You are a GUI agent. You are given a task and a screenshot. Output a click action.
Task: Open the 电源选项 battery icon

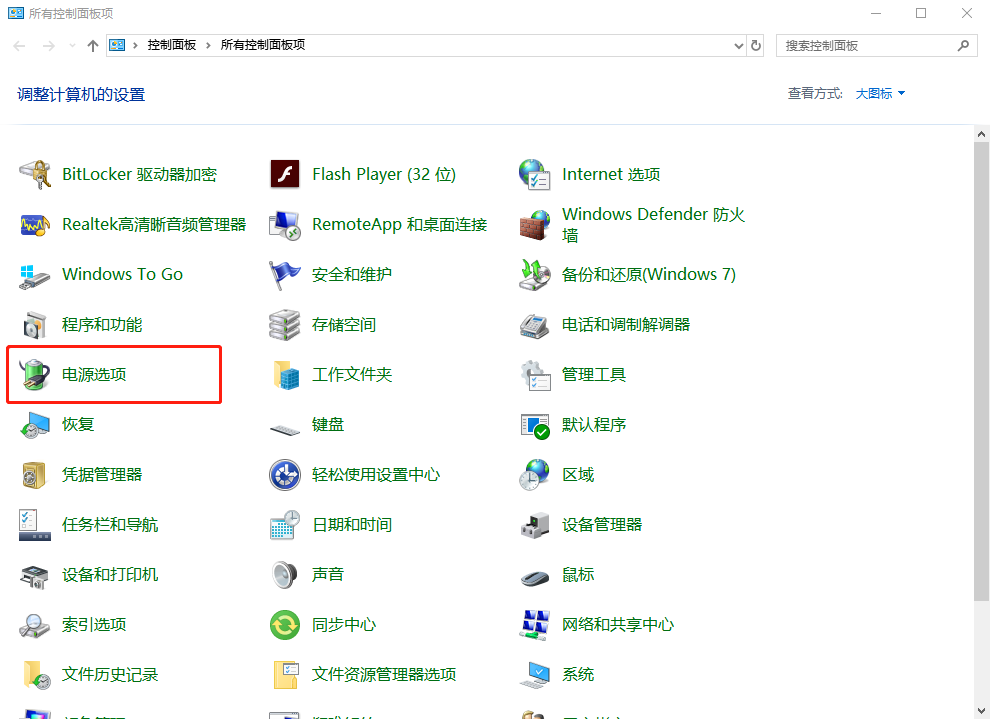[x=35, y=374]
